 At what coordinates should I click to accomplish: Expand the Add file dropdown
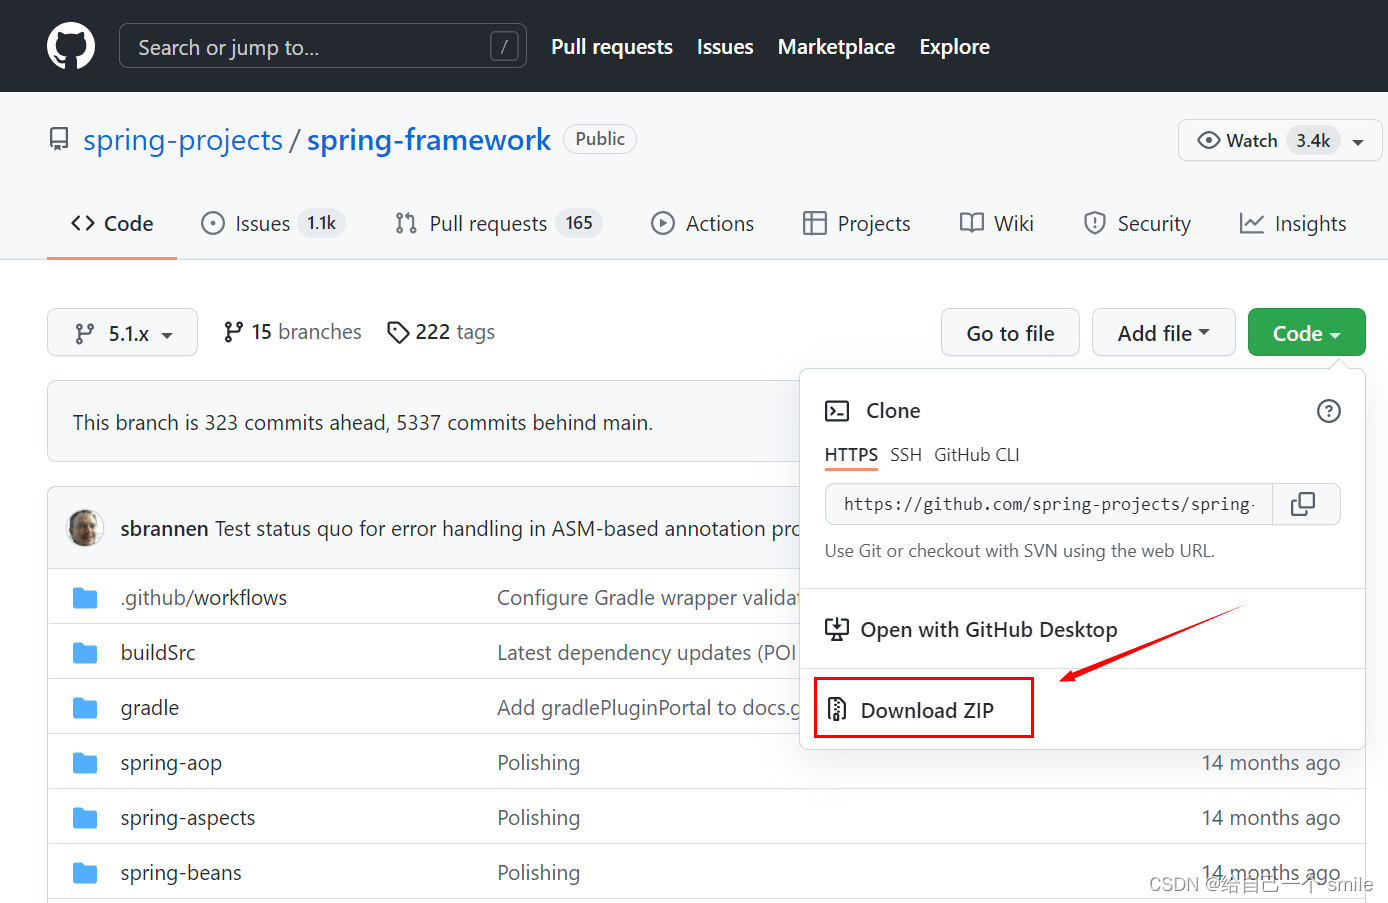click(x=1163, y=332)
